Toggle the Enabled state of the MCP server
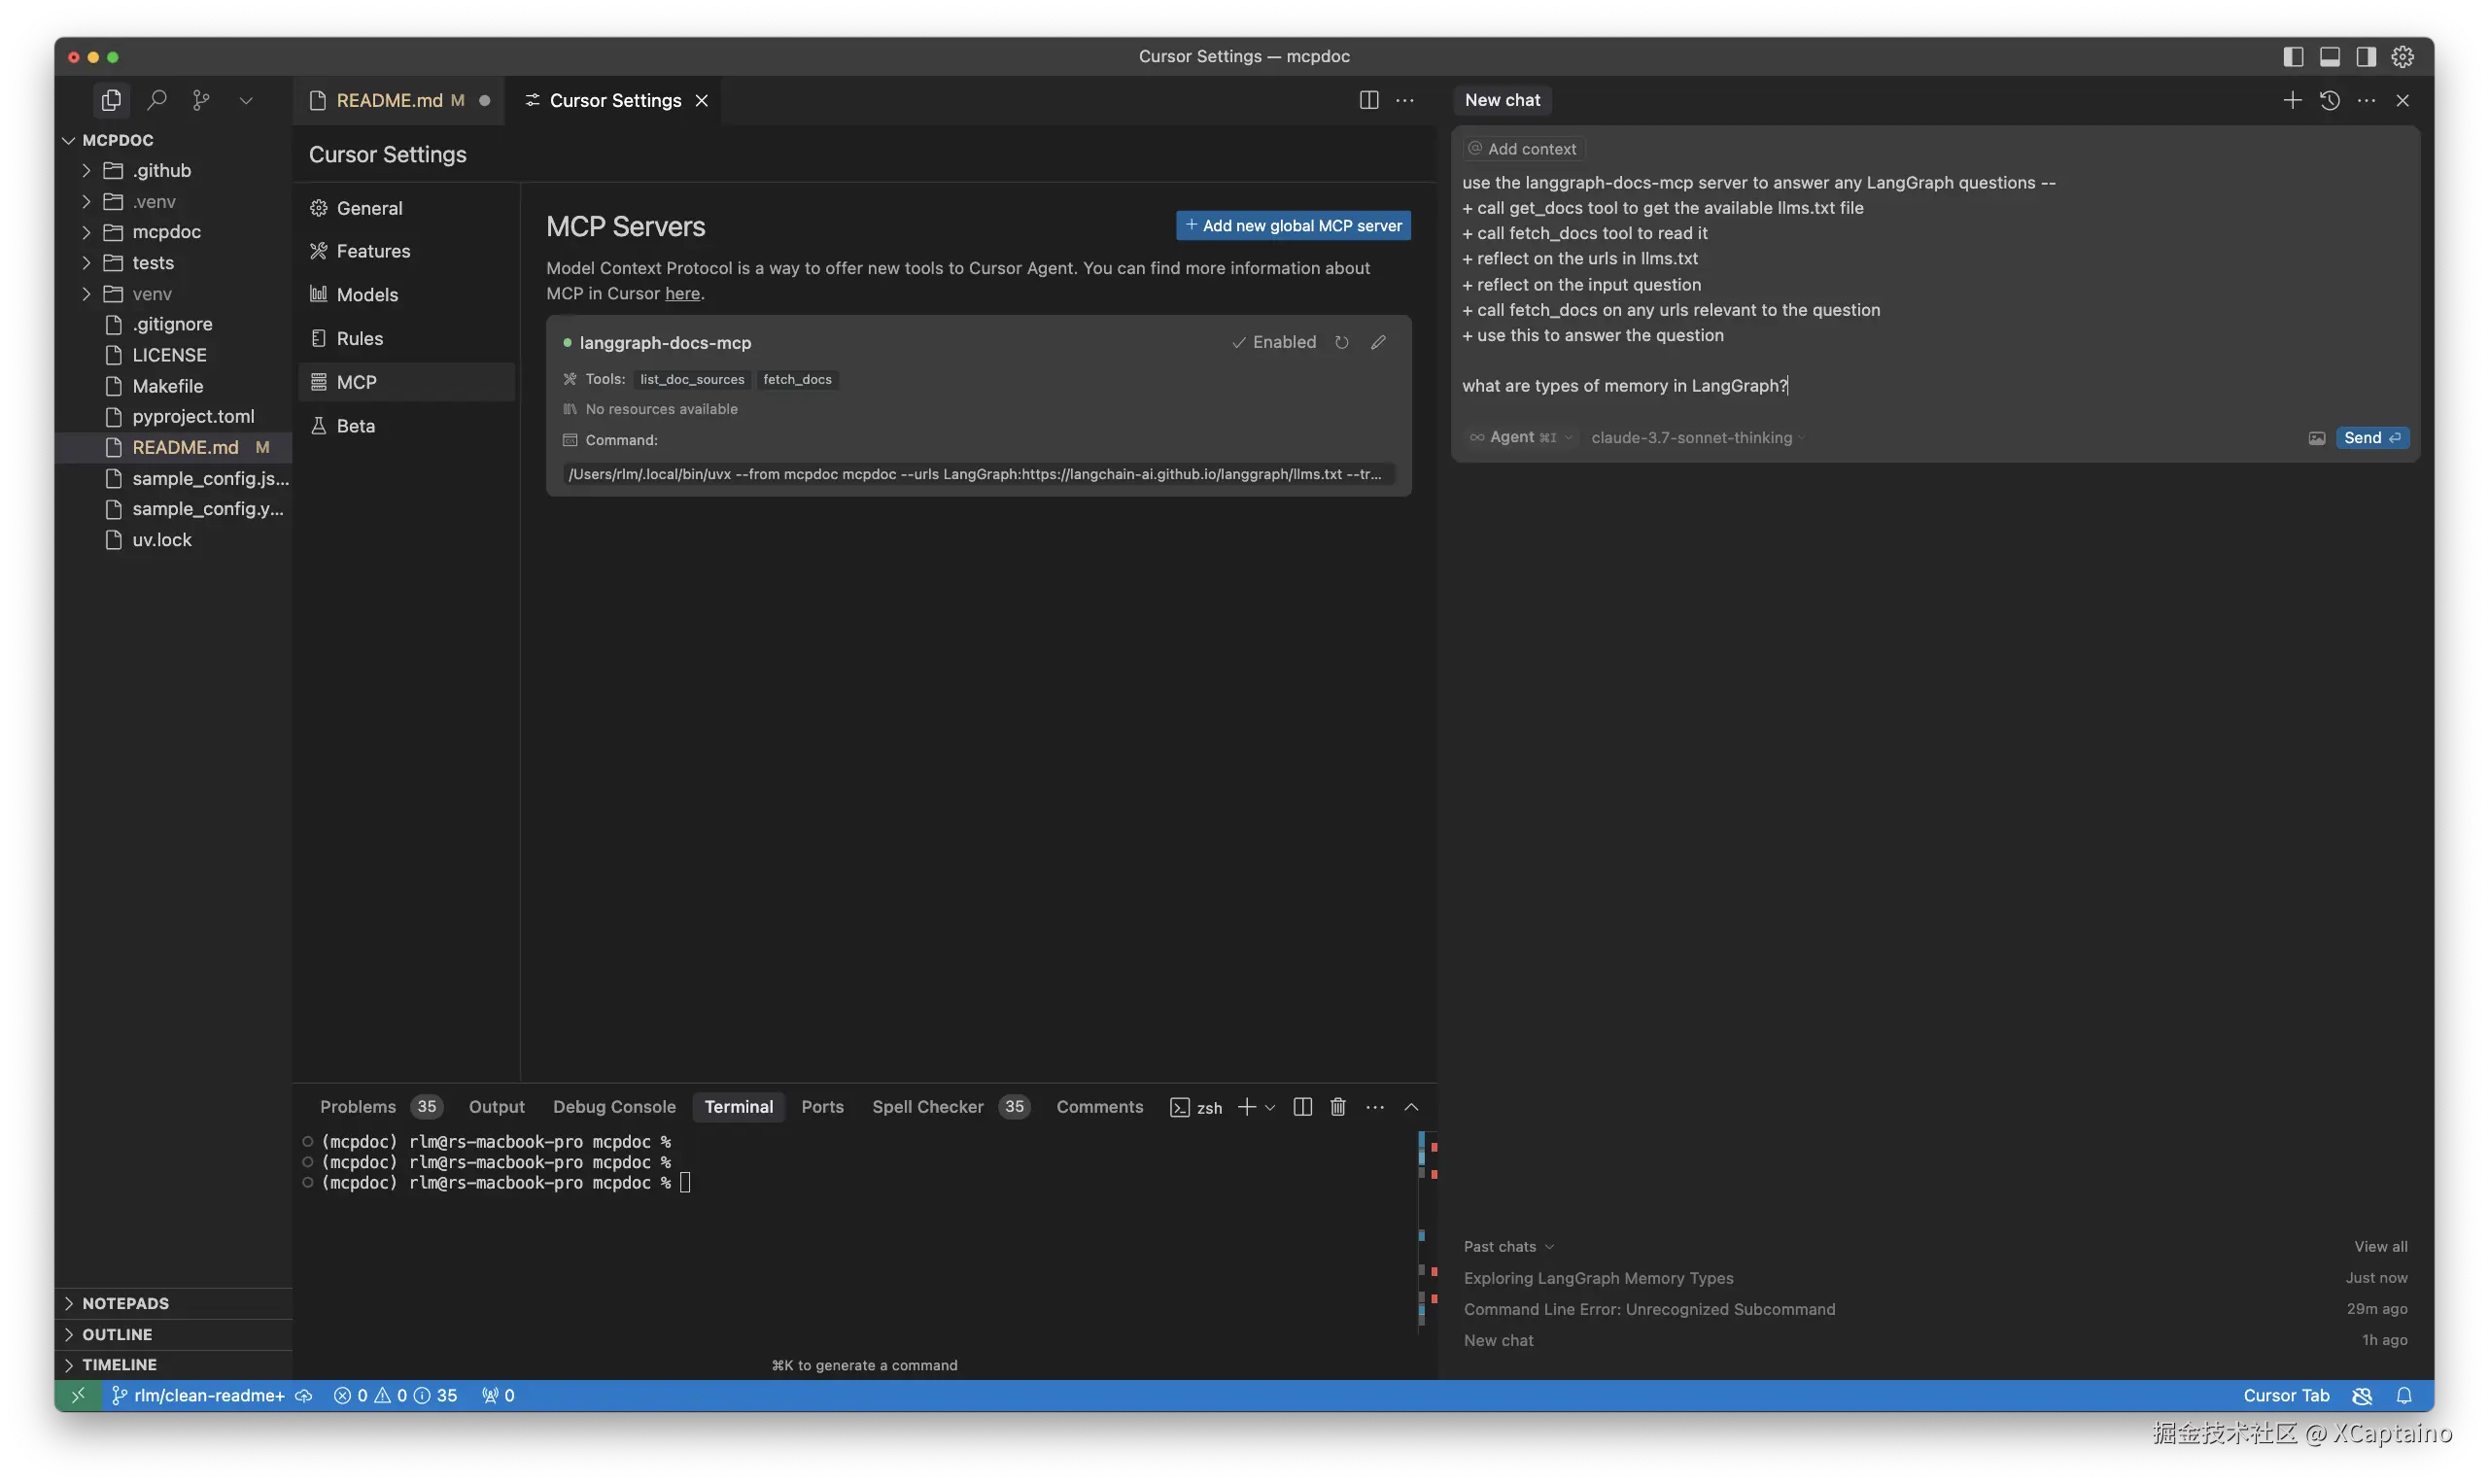This screenshot has width=2489, height=1484. click(x=1274, y=342)
